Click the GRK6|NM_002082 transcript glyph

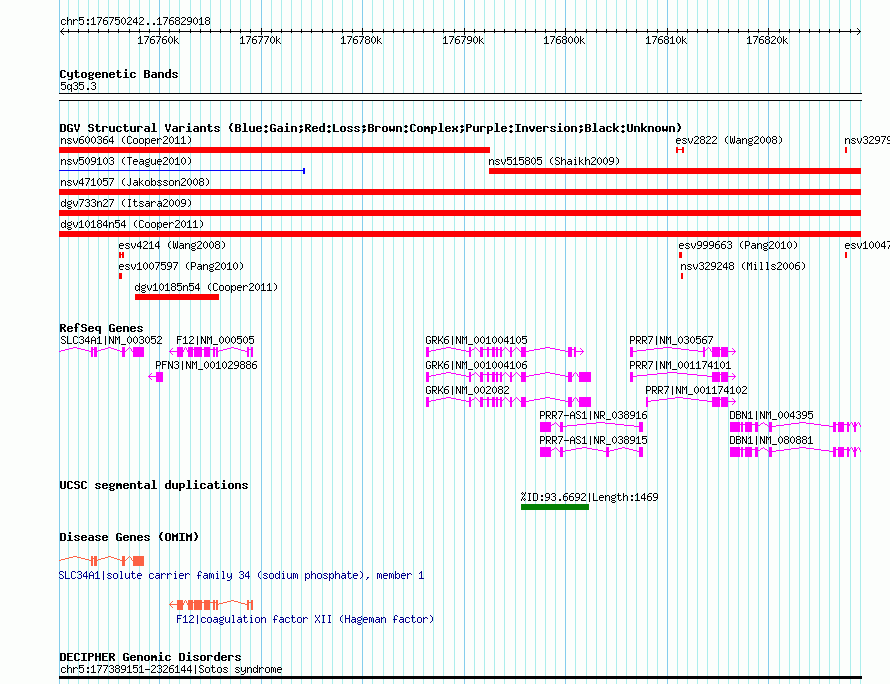pyautogui.click(x=509, y=402)
